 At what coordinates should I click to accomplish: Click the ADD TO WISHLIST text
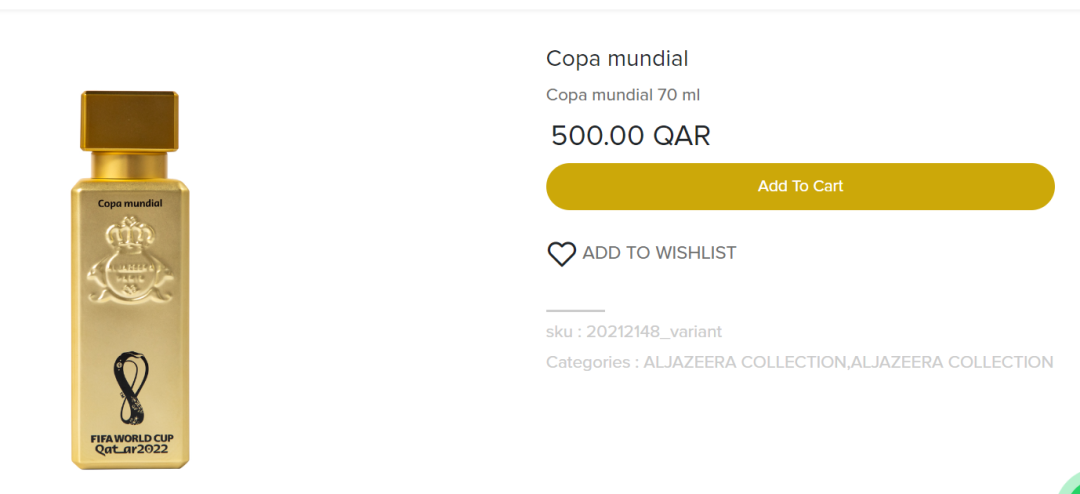pos(659,253)
